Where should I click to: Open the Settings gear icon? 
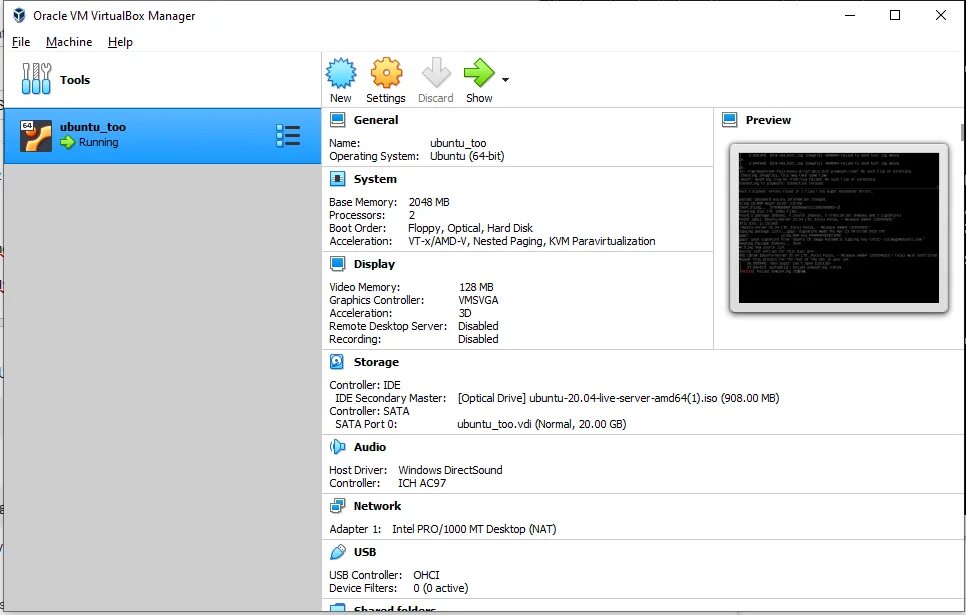tap(386, 73)
